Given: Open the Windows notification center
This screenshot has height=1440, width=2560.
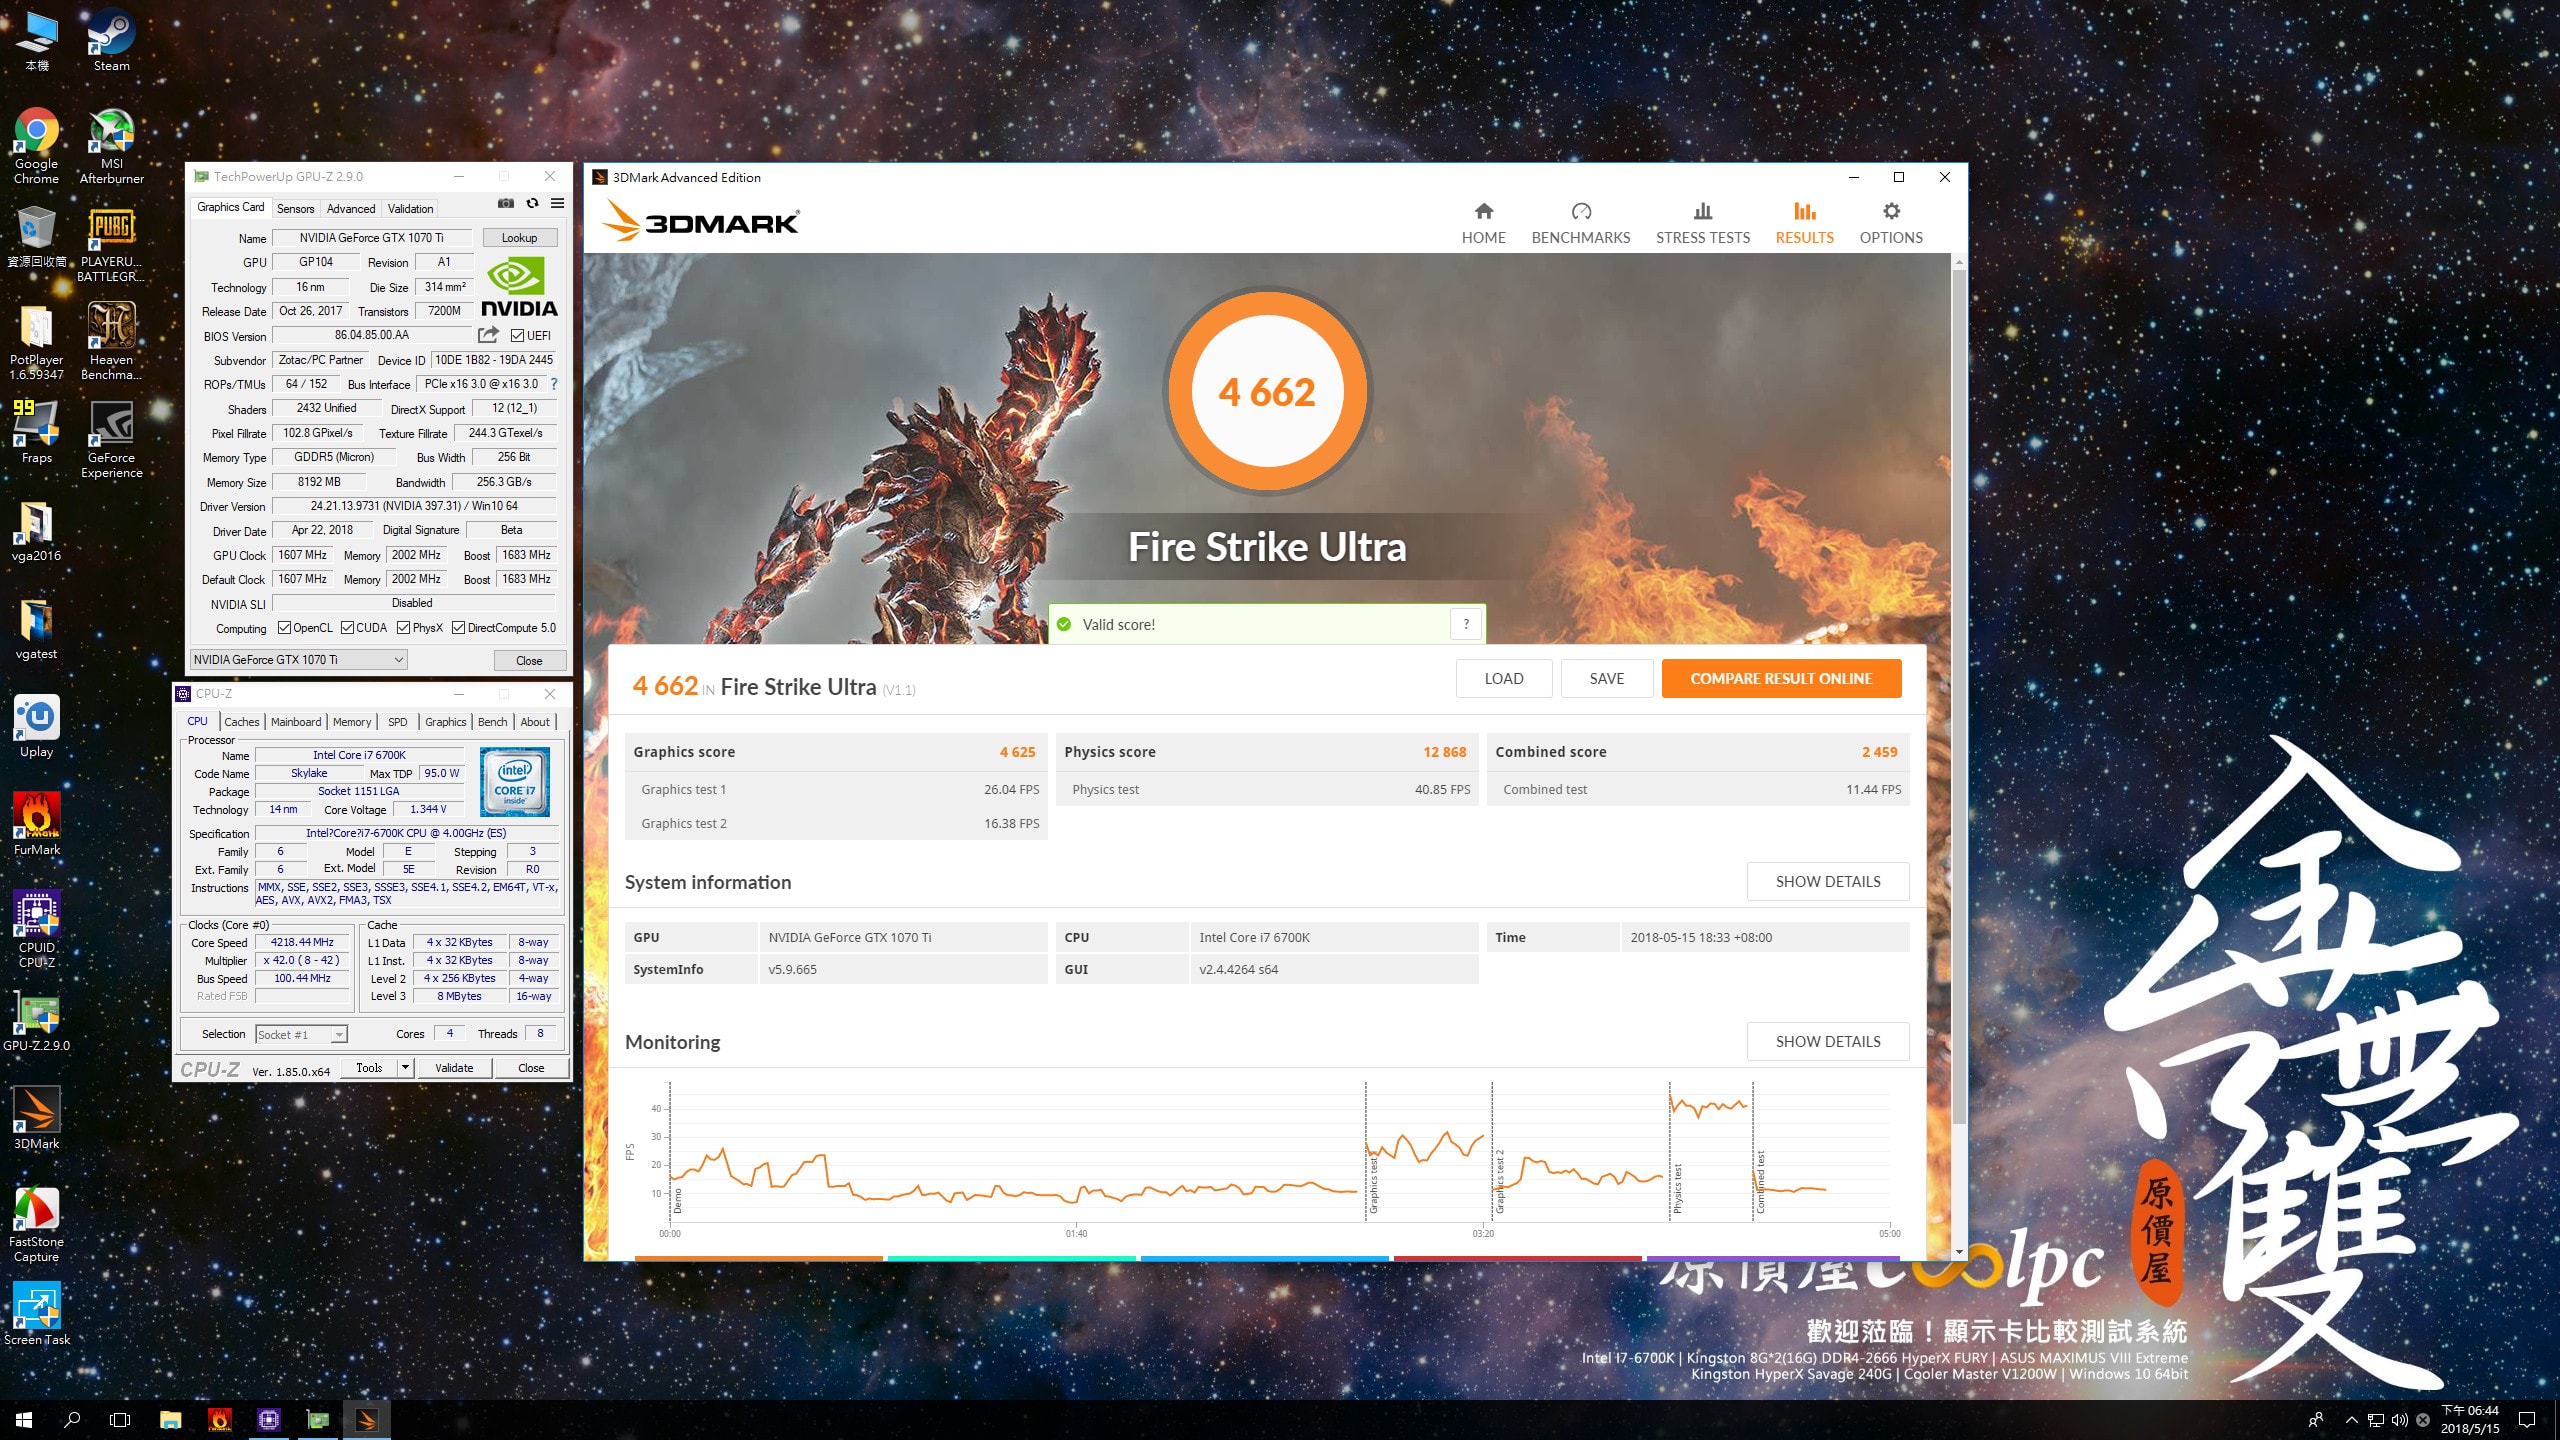Looking at the screenshot, I should tap(2527, 1419).
